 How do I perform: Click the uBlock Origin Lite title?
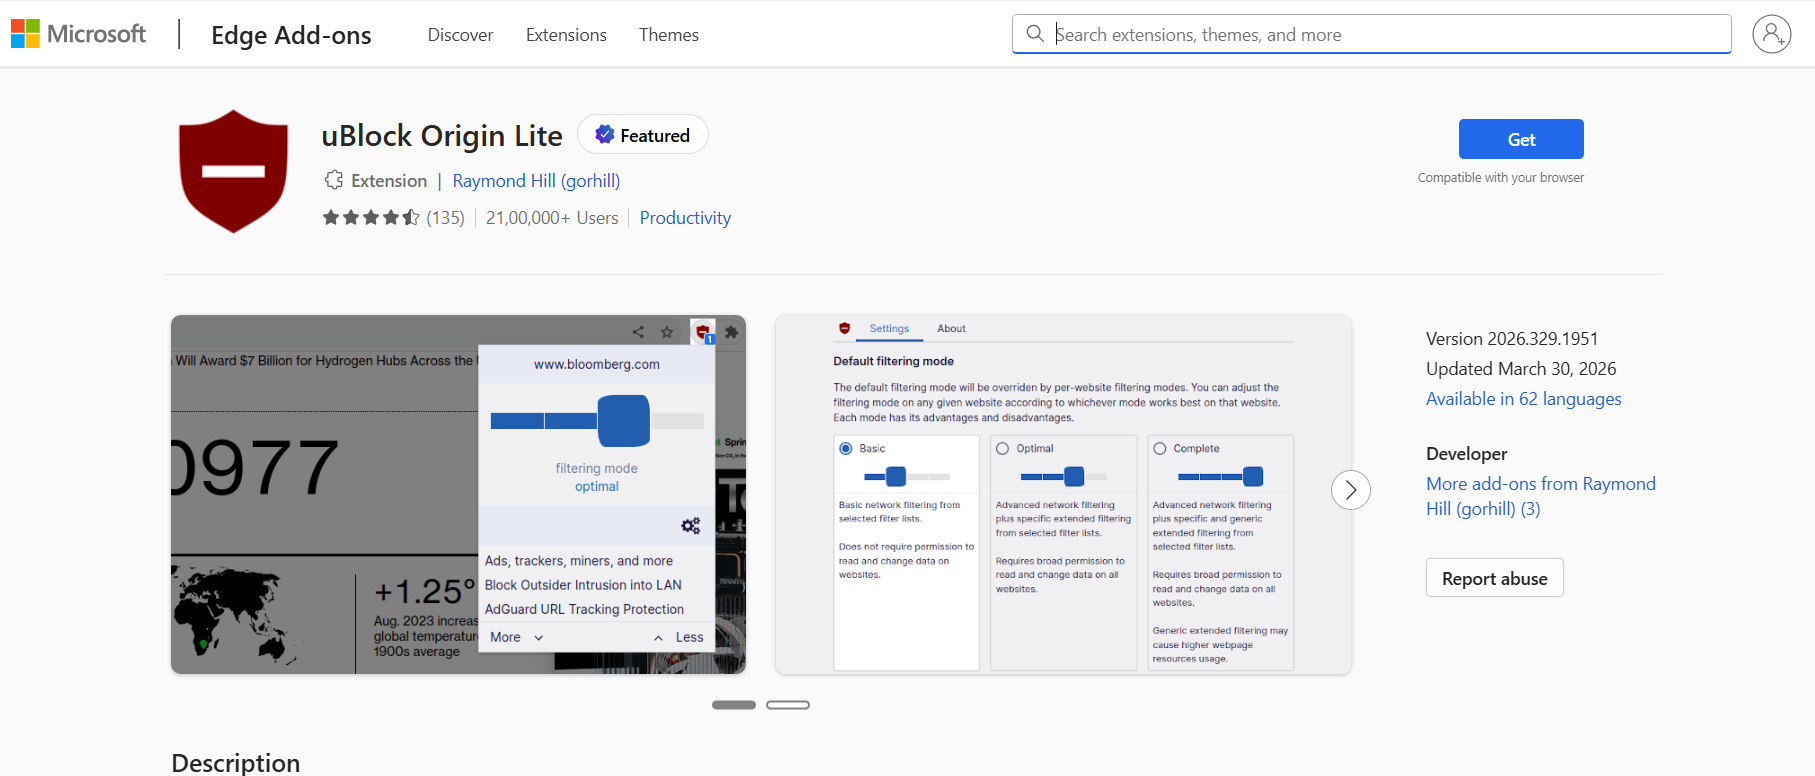point(442,135)
